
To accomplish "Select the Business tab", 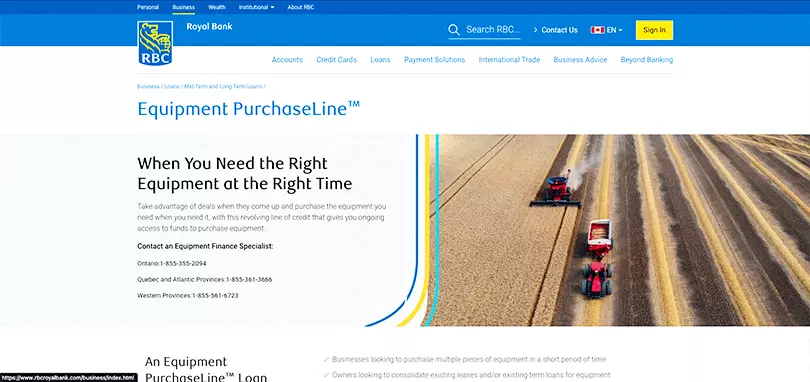I will 183,7.
